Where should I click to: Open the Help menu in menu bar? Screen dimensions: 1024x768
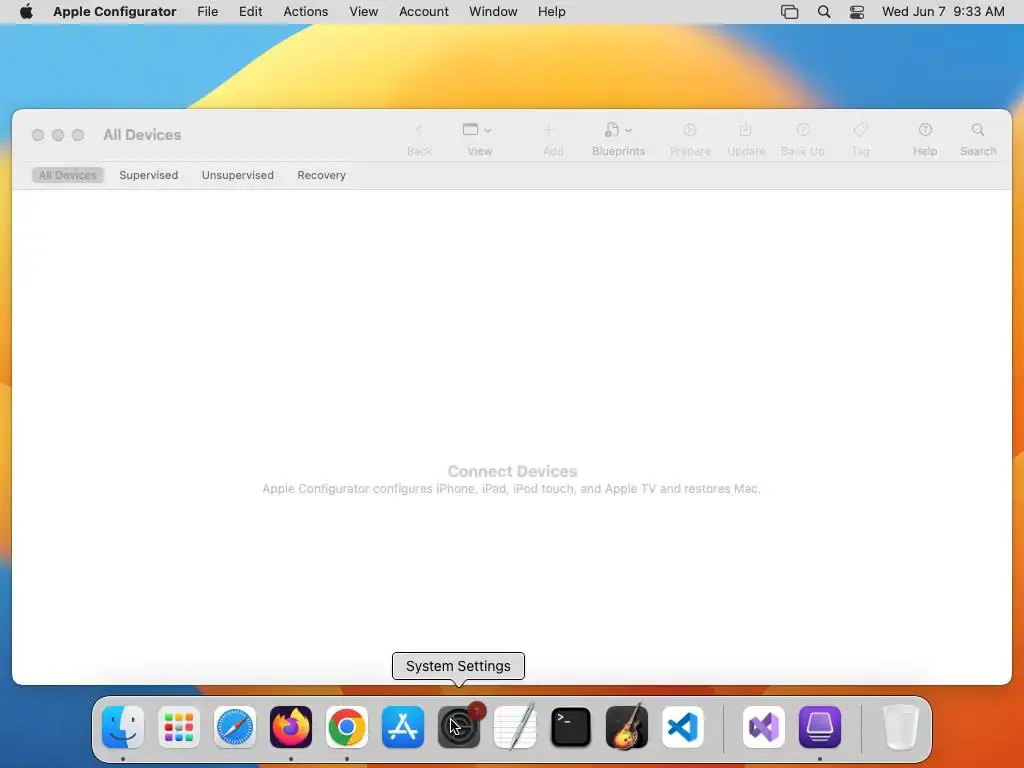pyautogui.click(x=551, y=12)
